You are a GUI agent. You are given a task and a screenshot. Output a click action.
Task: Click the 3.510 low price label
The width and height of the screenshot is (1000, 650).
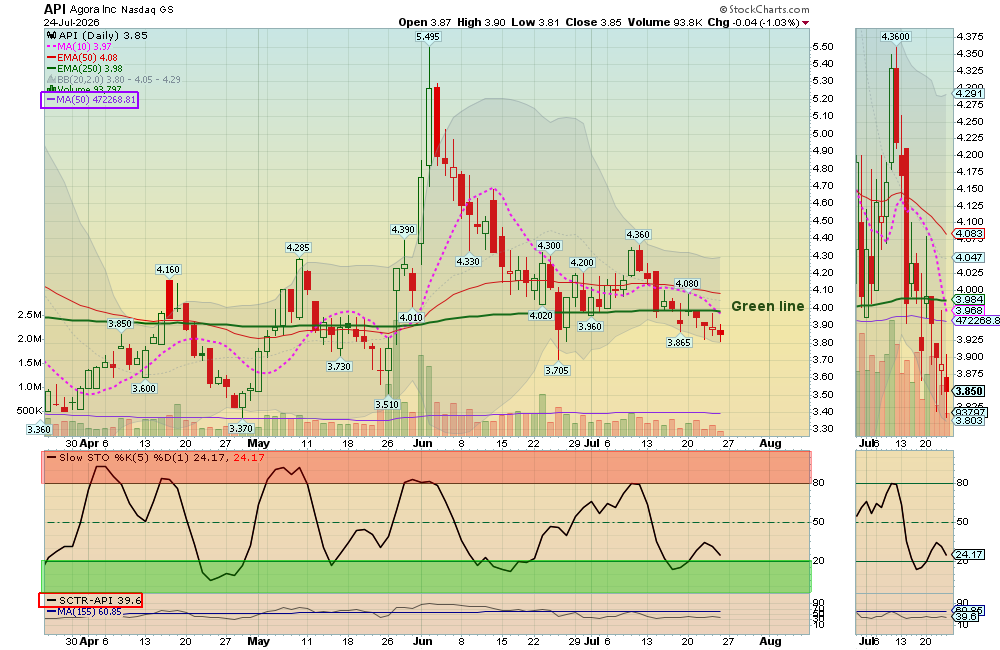click(387, 404)
